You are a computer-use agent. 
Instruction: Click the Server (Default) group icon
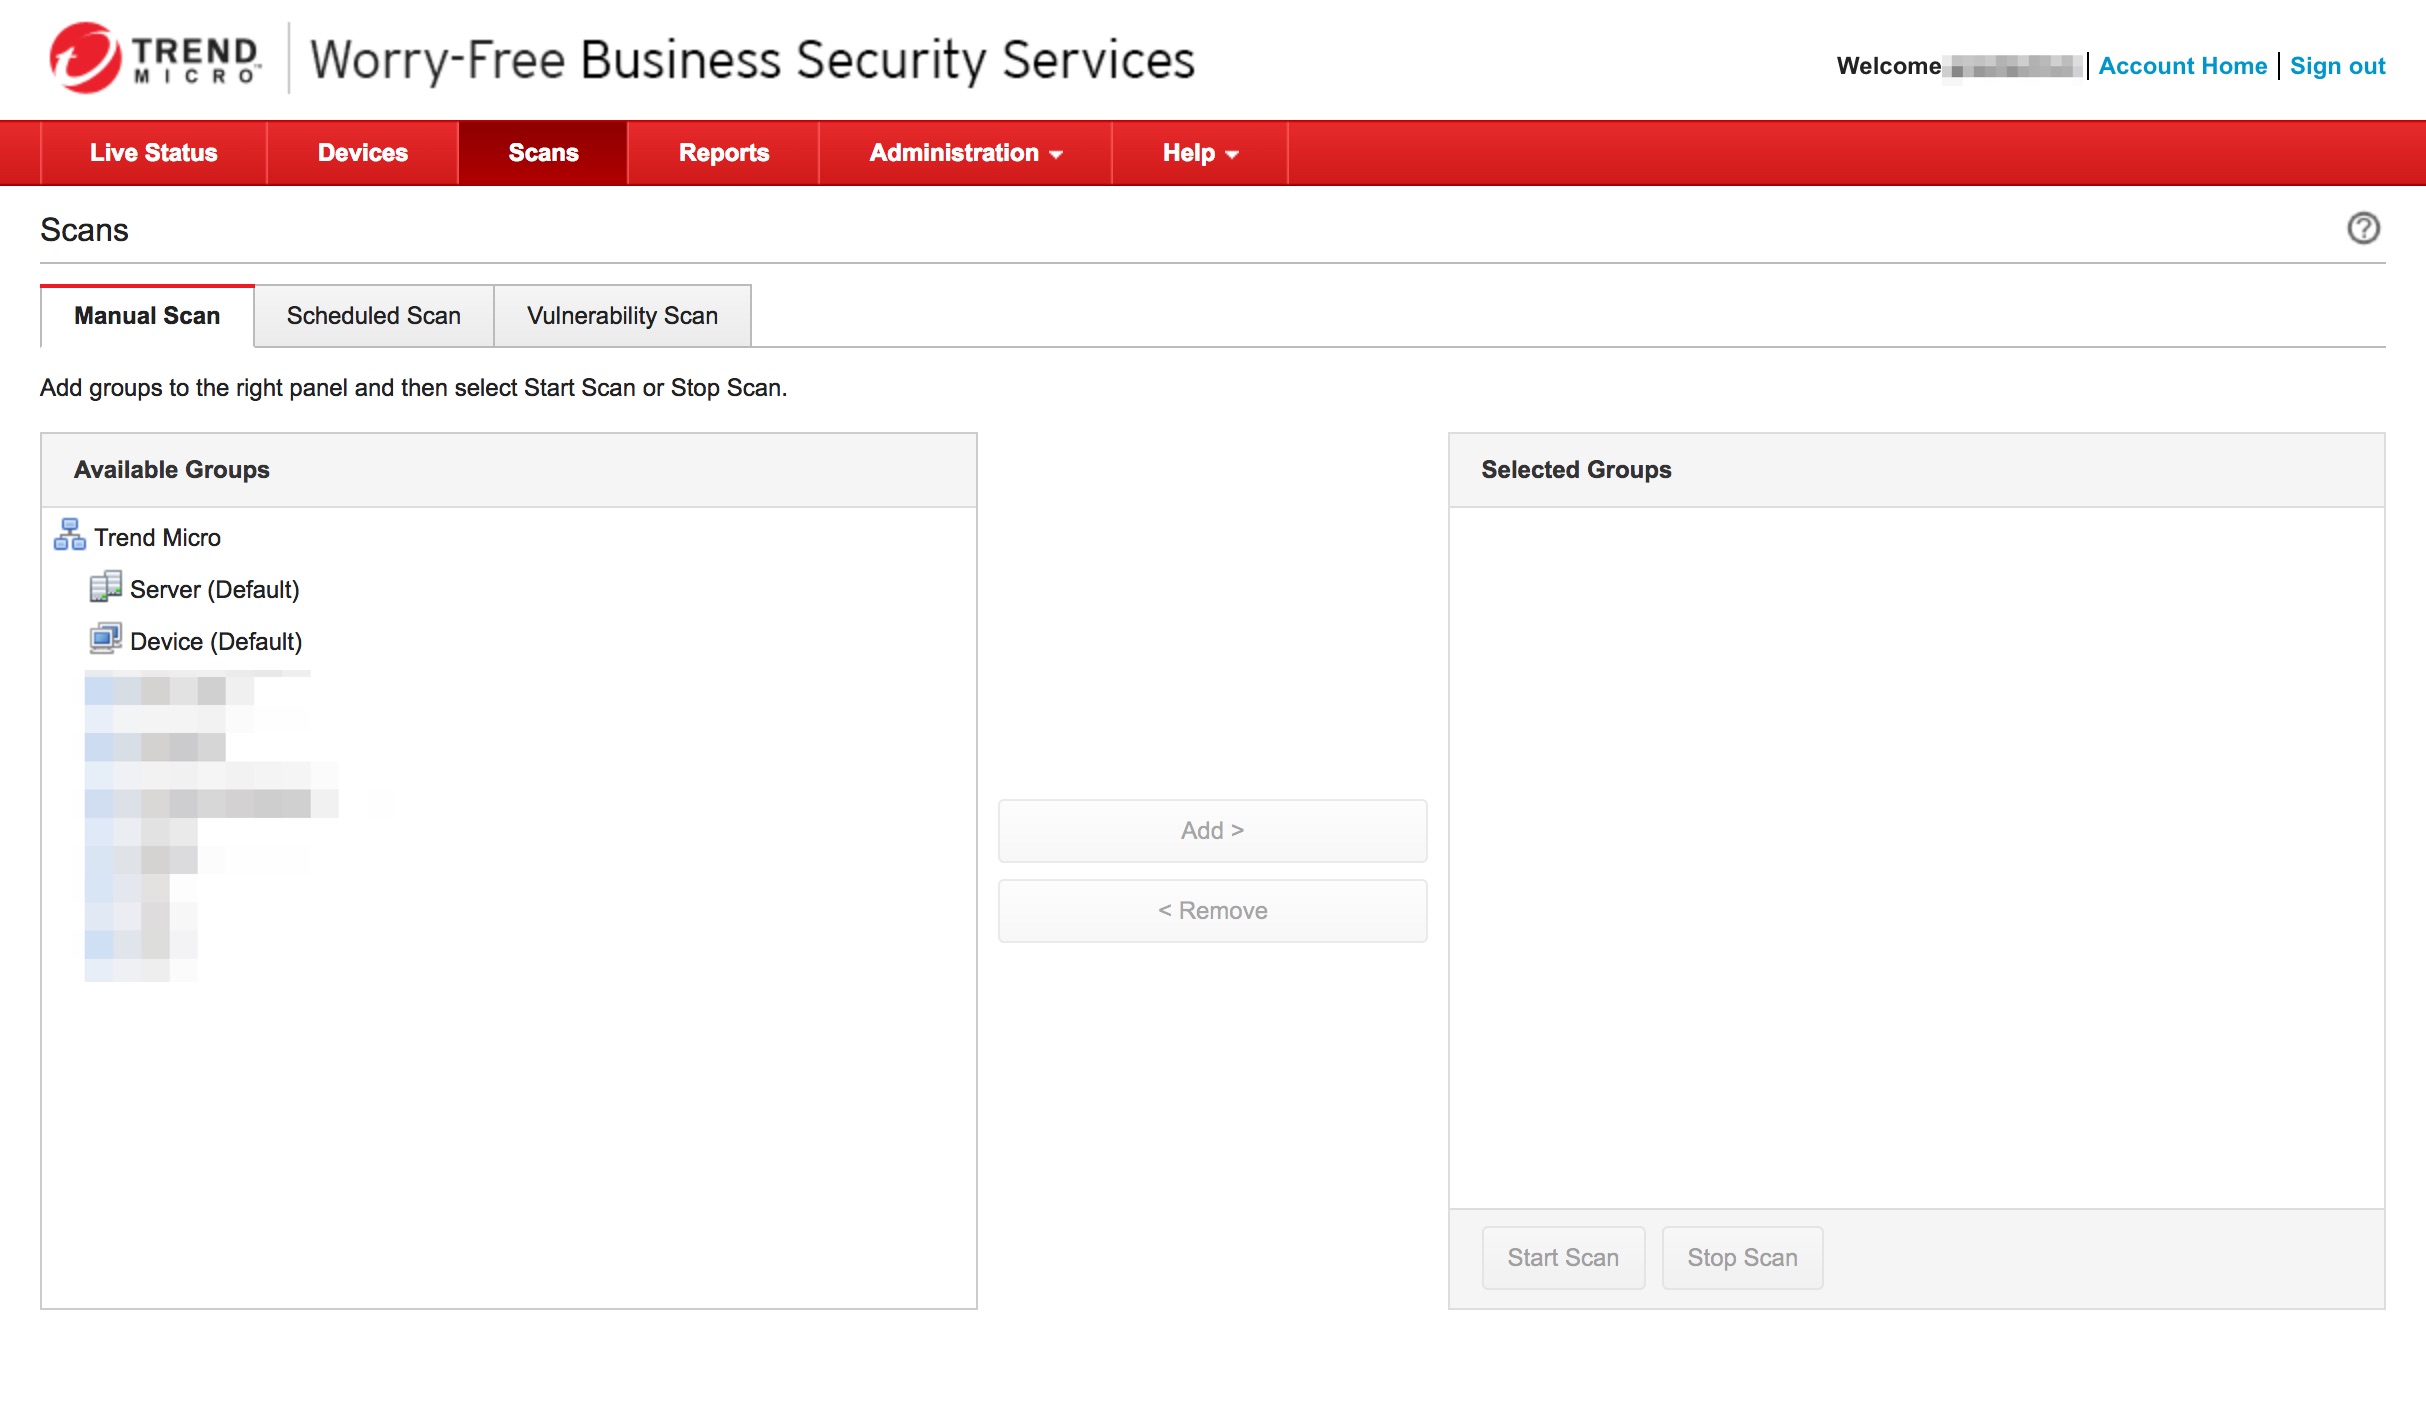105,587
